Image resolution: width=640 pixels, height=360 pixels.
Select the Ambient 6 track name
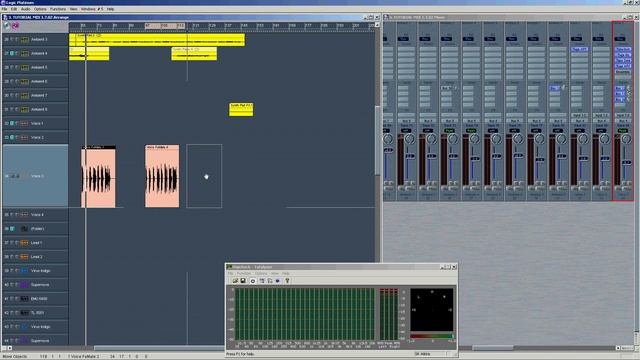point(39,82)
